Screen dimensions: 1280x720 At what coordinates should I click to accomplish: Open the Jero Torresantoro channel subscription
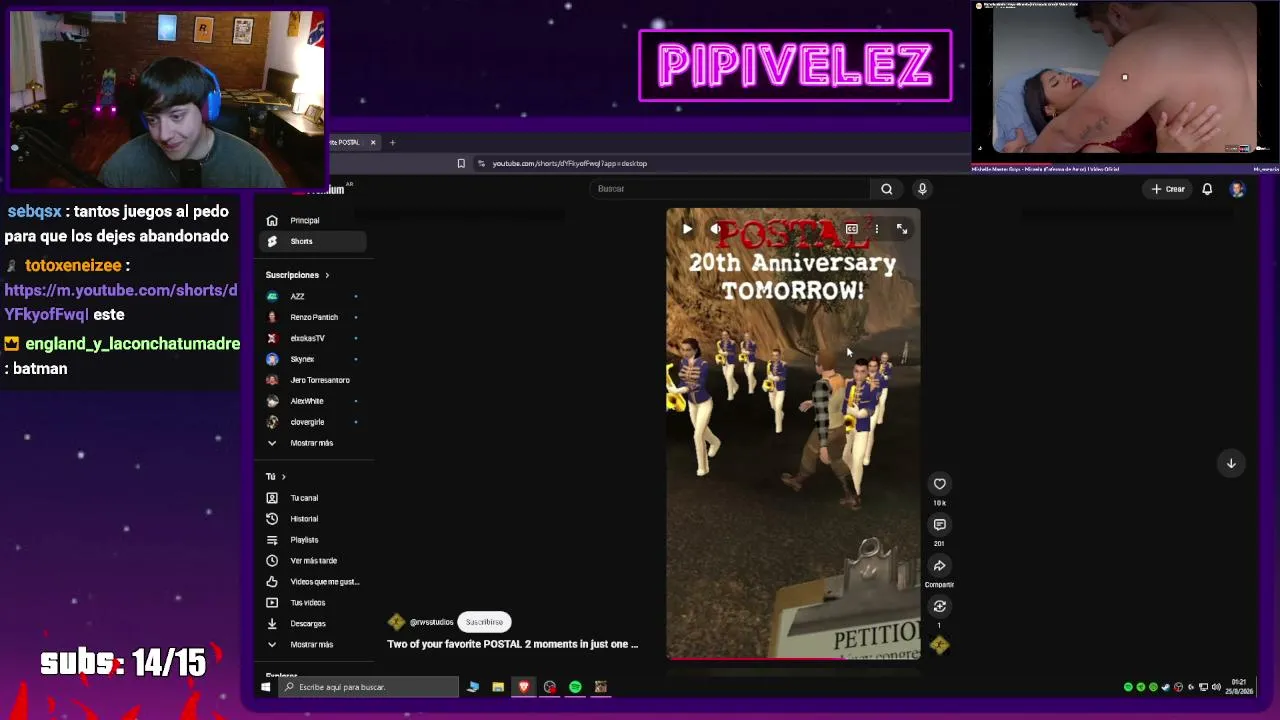point(315,380)
